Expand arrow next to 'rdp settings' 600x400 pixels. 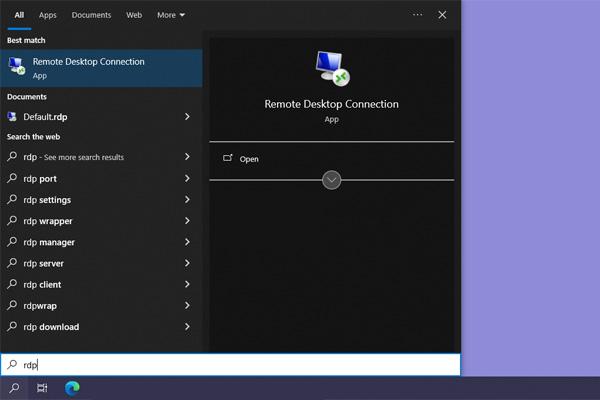click(187, 199)
